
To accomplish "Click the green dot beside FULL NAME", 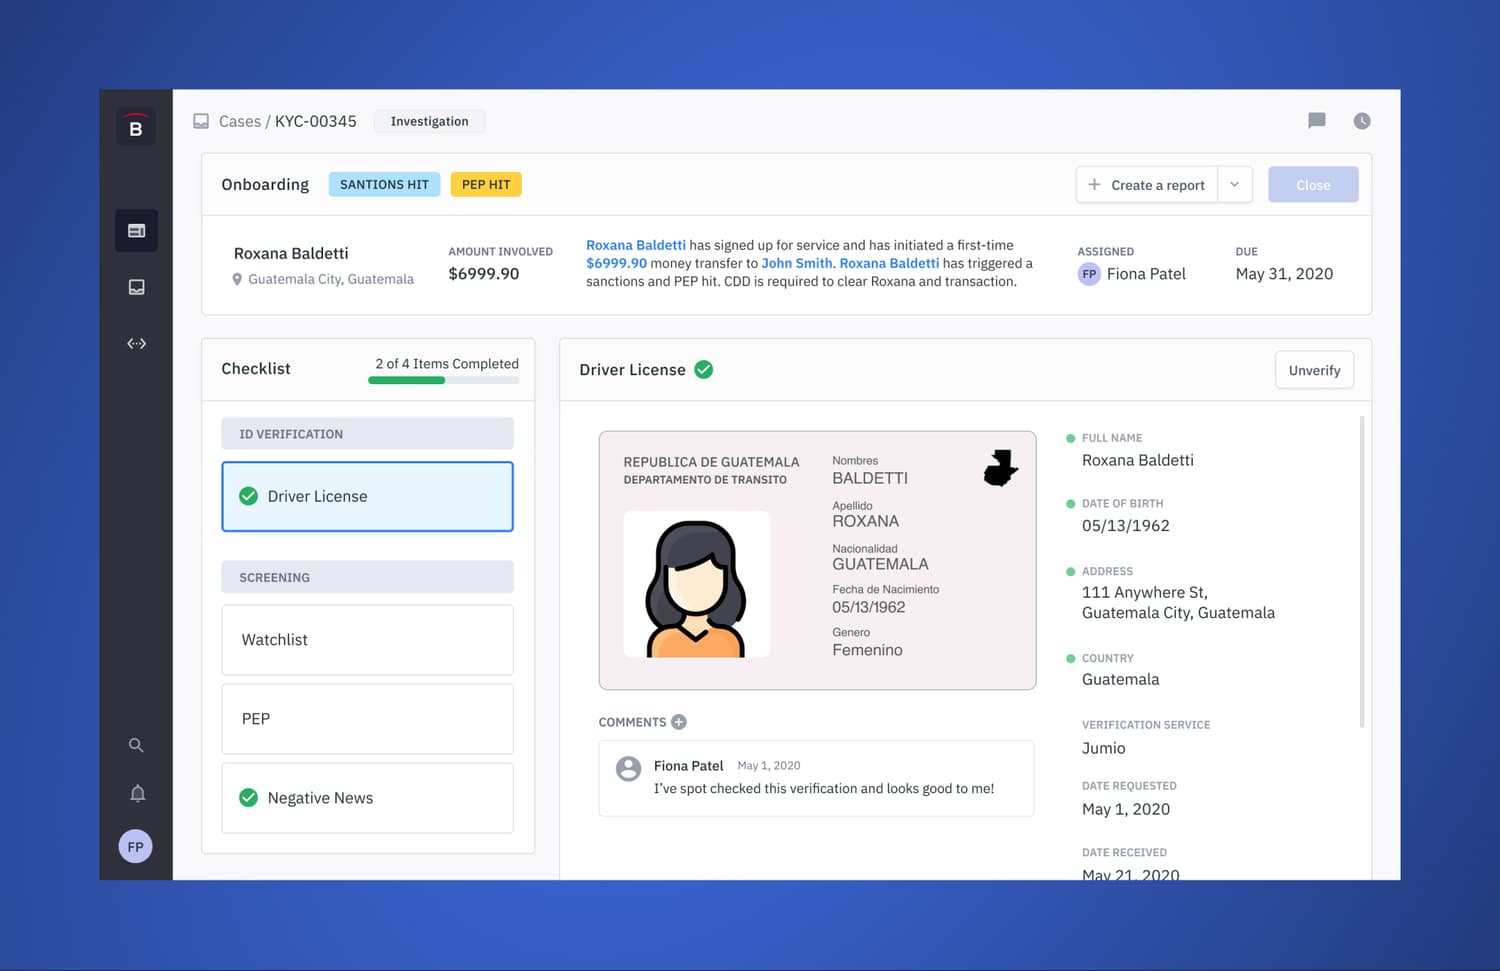I will (x=1071, y=438).
